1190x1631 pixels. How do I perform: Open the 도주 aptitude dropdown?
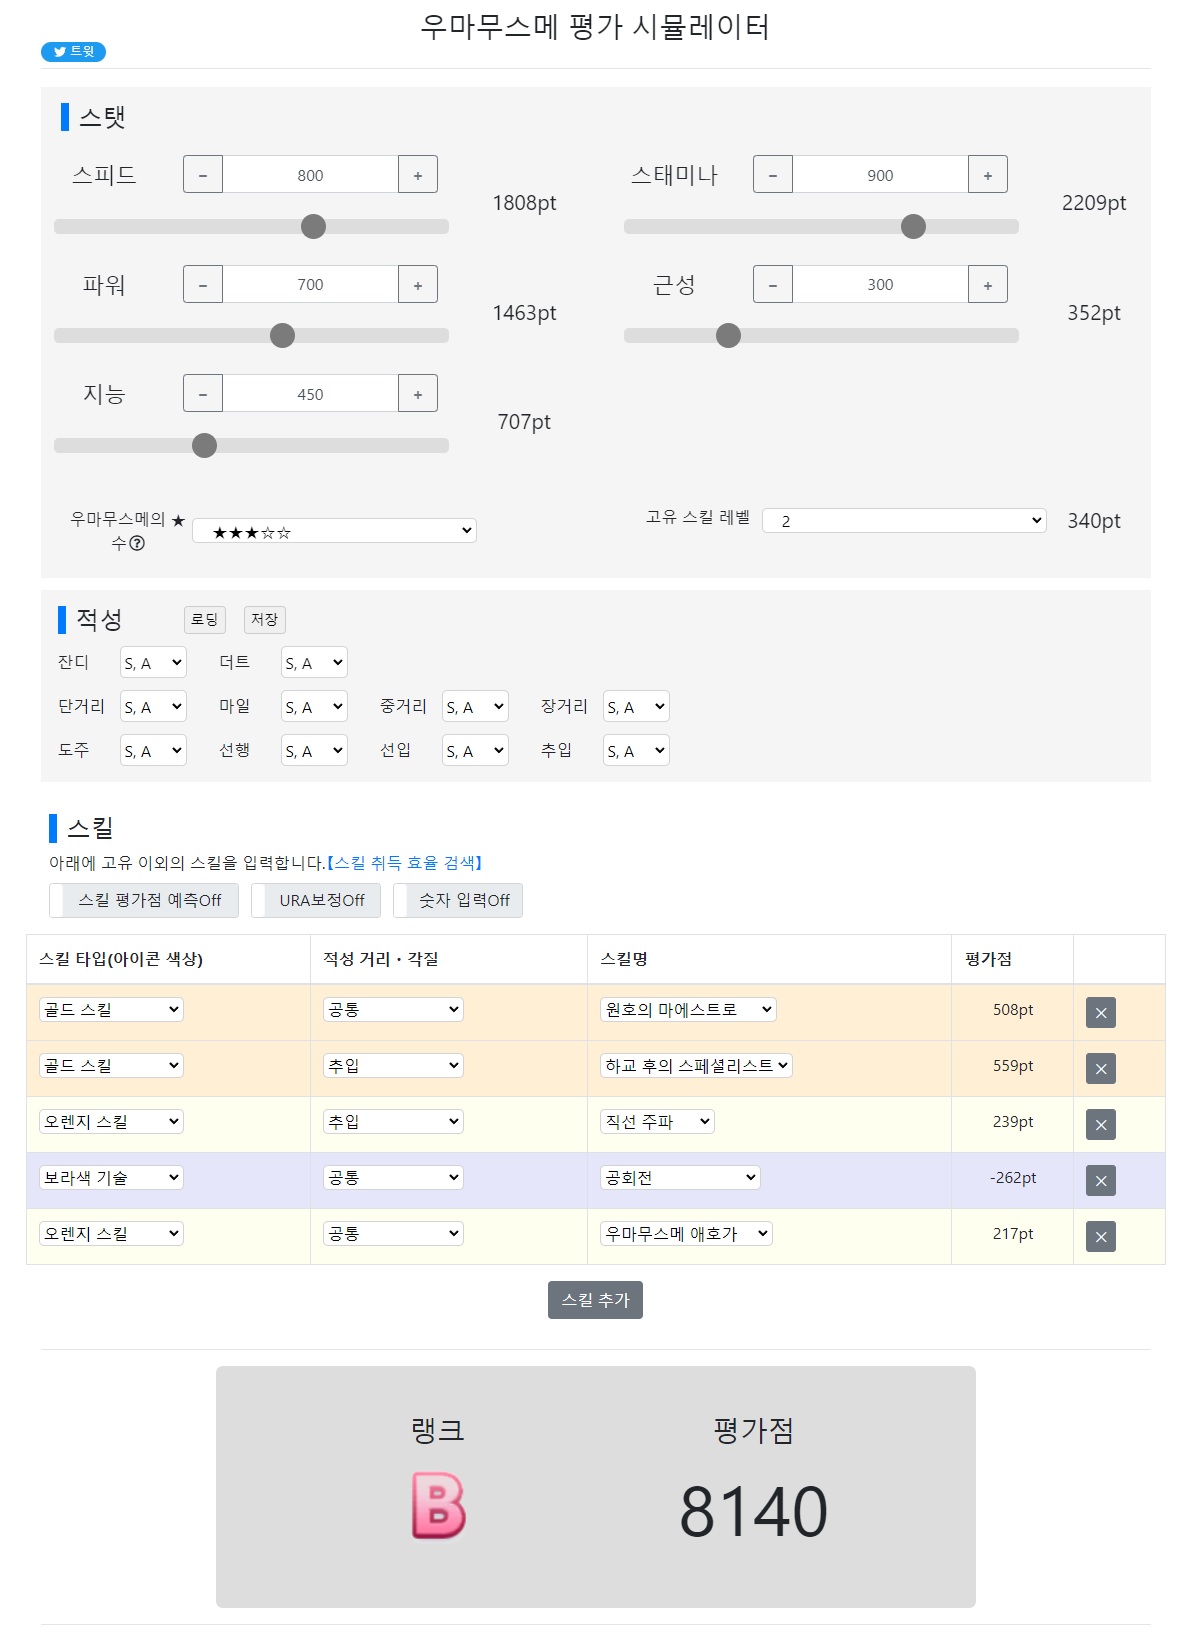[153, 750]
